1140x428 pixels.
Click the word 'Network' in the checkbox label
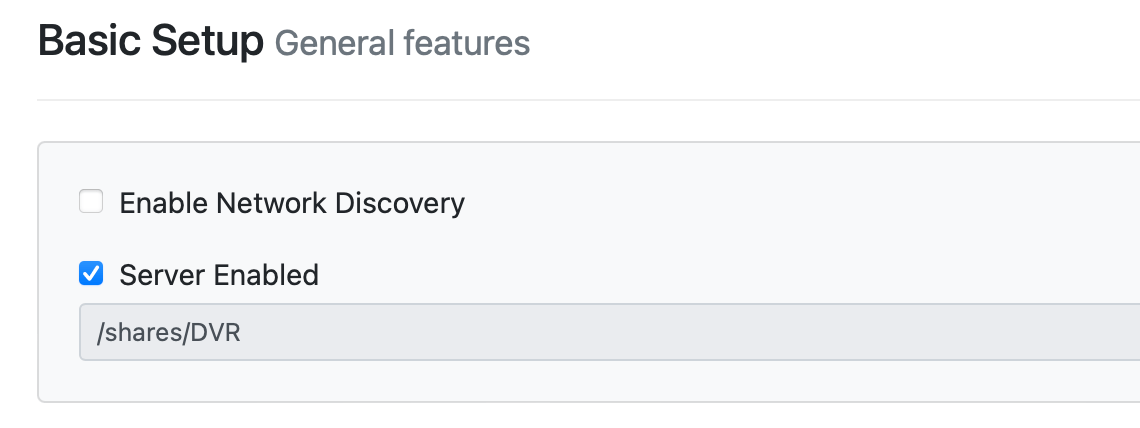click(x=272, y=204)
